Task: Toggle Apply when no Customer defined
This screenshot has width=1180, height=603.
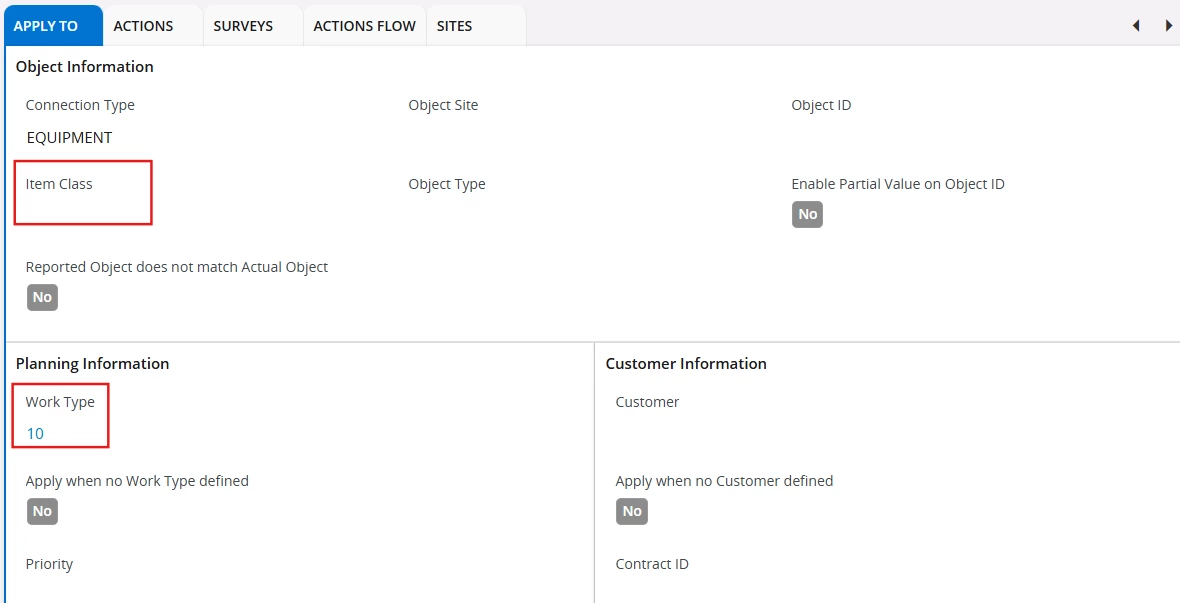Action: coord(632,511)
